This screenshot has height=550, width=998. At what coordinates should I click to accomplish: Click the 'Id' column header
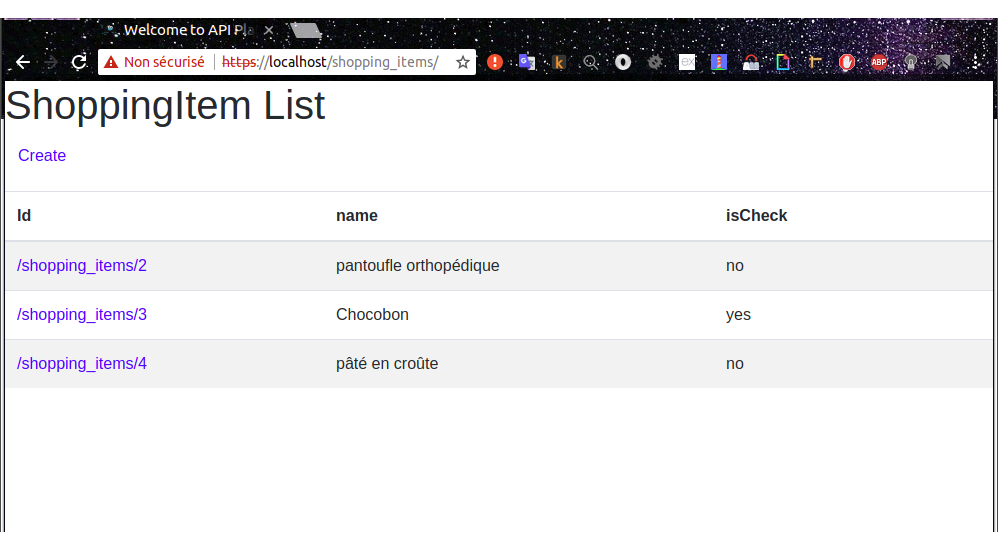(x=24, y=216)
